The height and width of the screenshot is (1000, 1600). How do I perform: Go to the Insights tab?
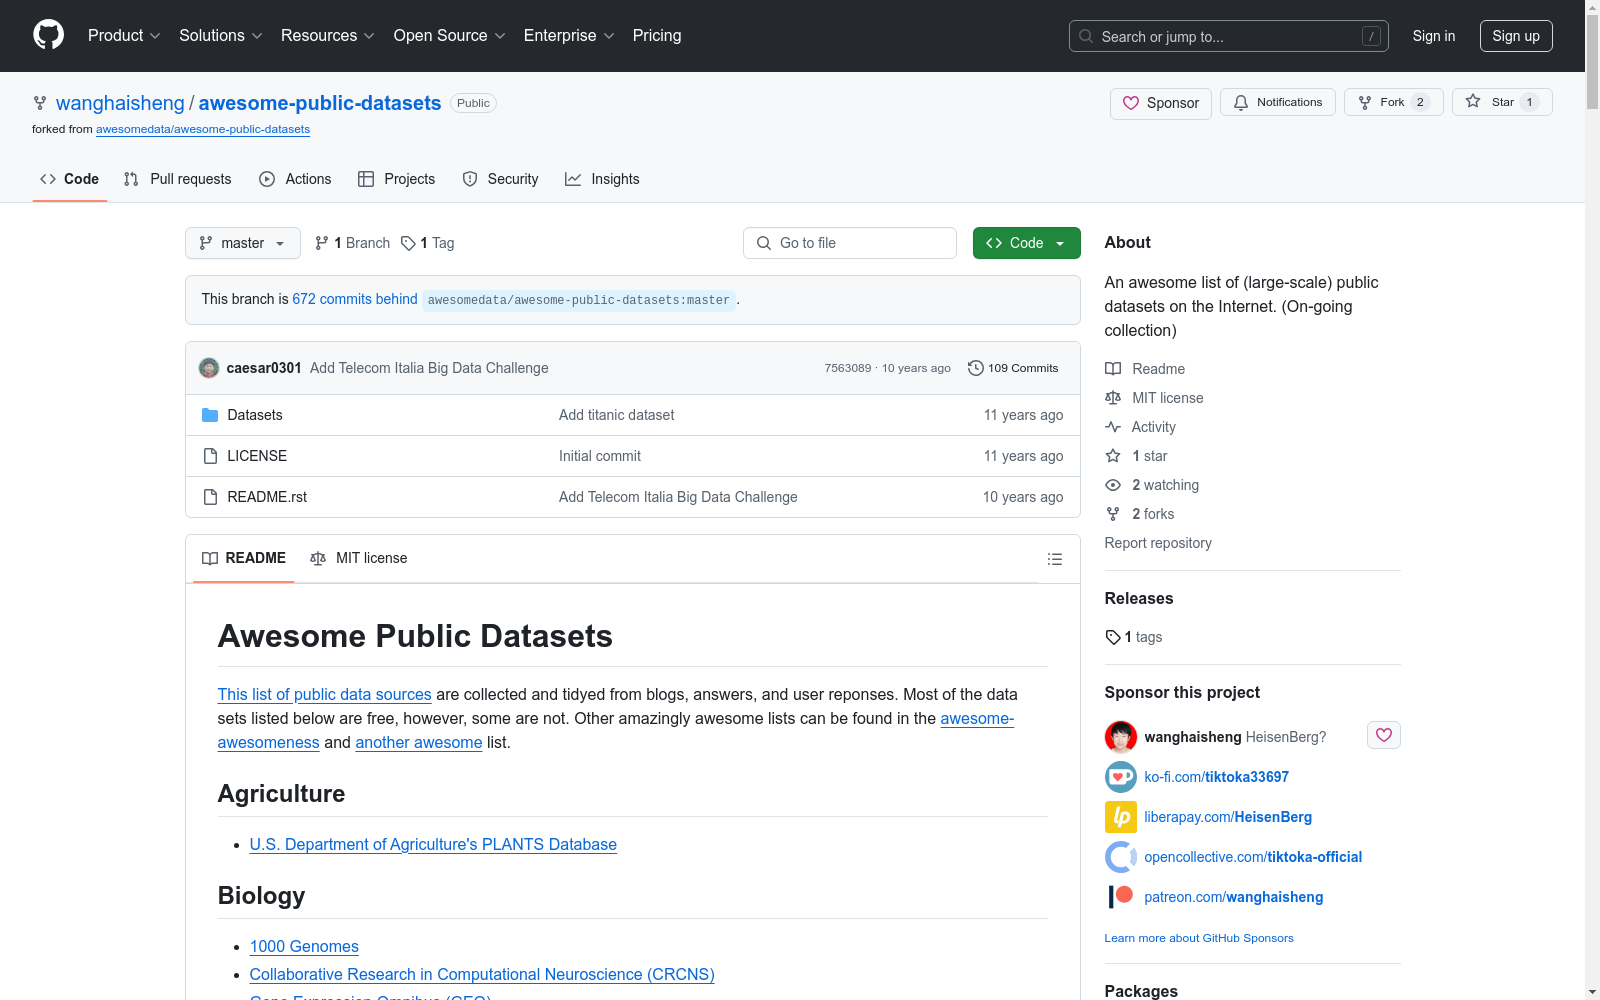pos(602,179)
